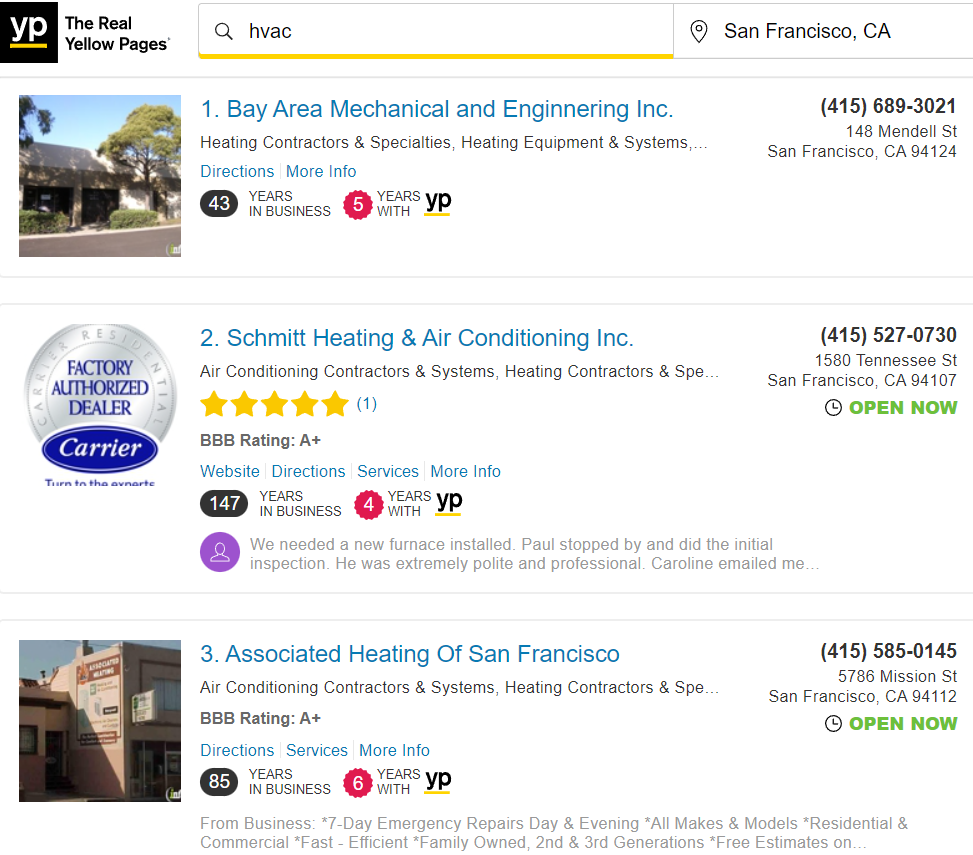Click Associated Heating clock hours icon

tap(833, 723)
